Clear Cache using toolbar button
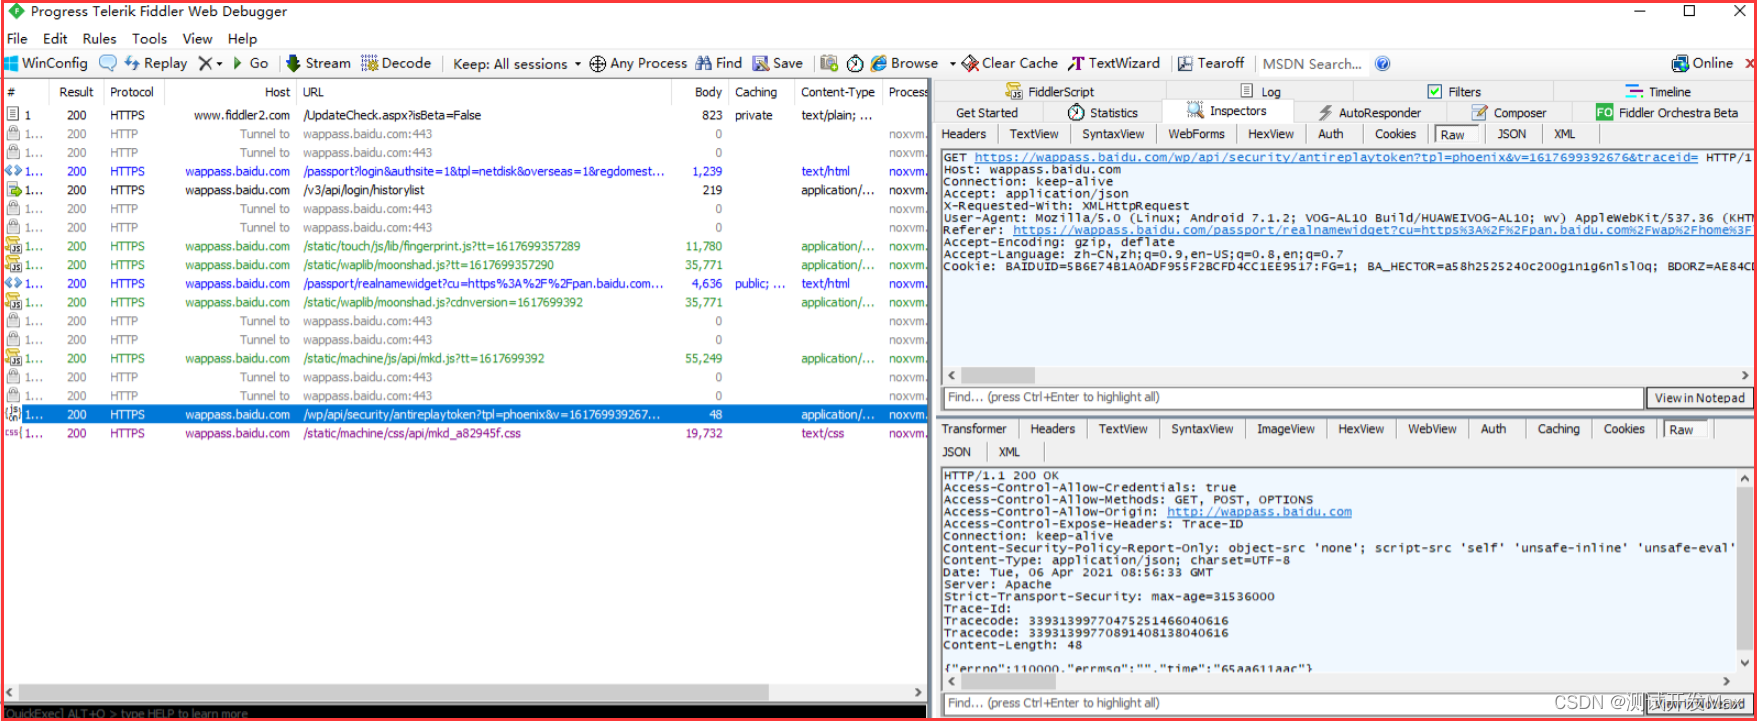 [1010, 63]
